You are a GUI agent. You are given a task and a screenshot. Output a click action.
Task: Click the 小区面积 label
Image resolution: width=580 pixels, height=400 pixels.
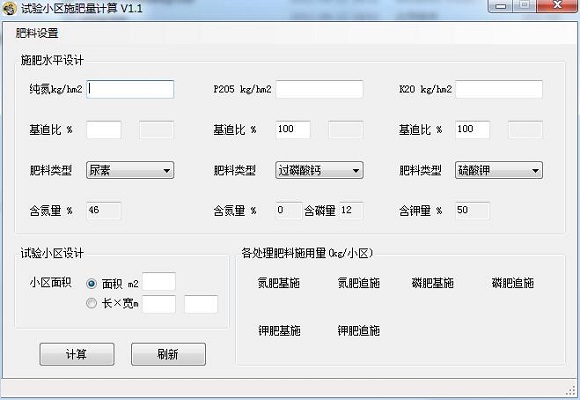point(51,282)
